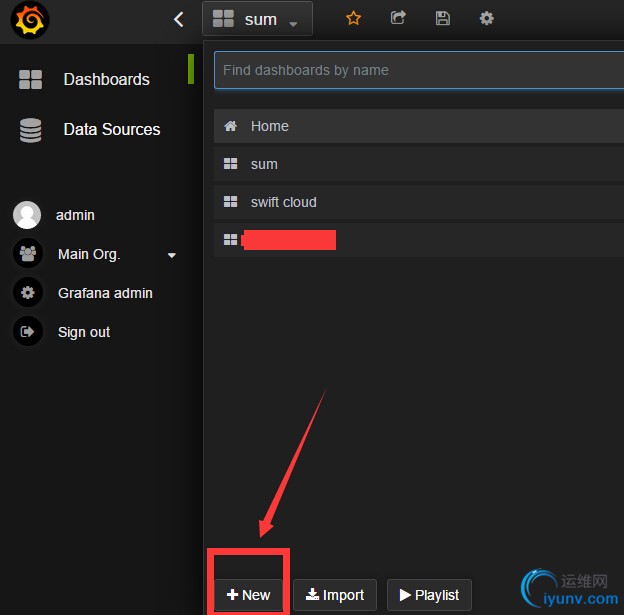Open the Dashboards menu item
Screen dimensions: 624x615
pos(106,79)
